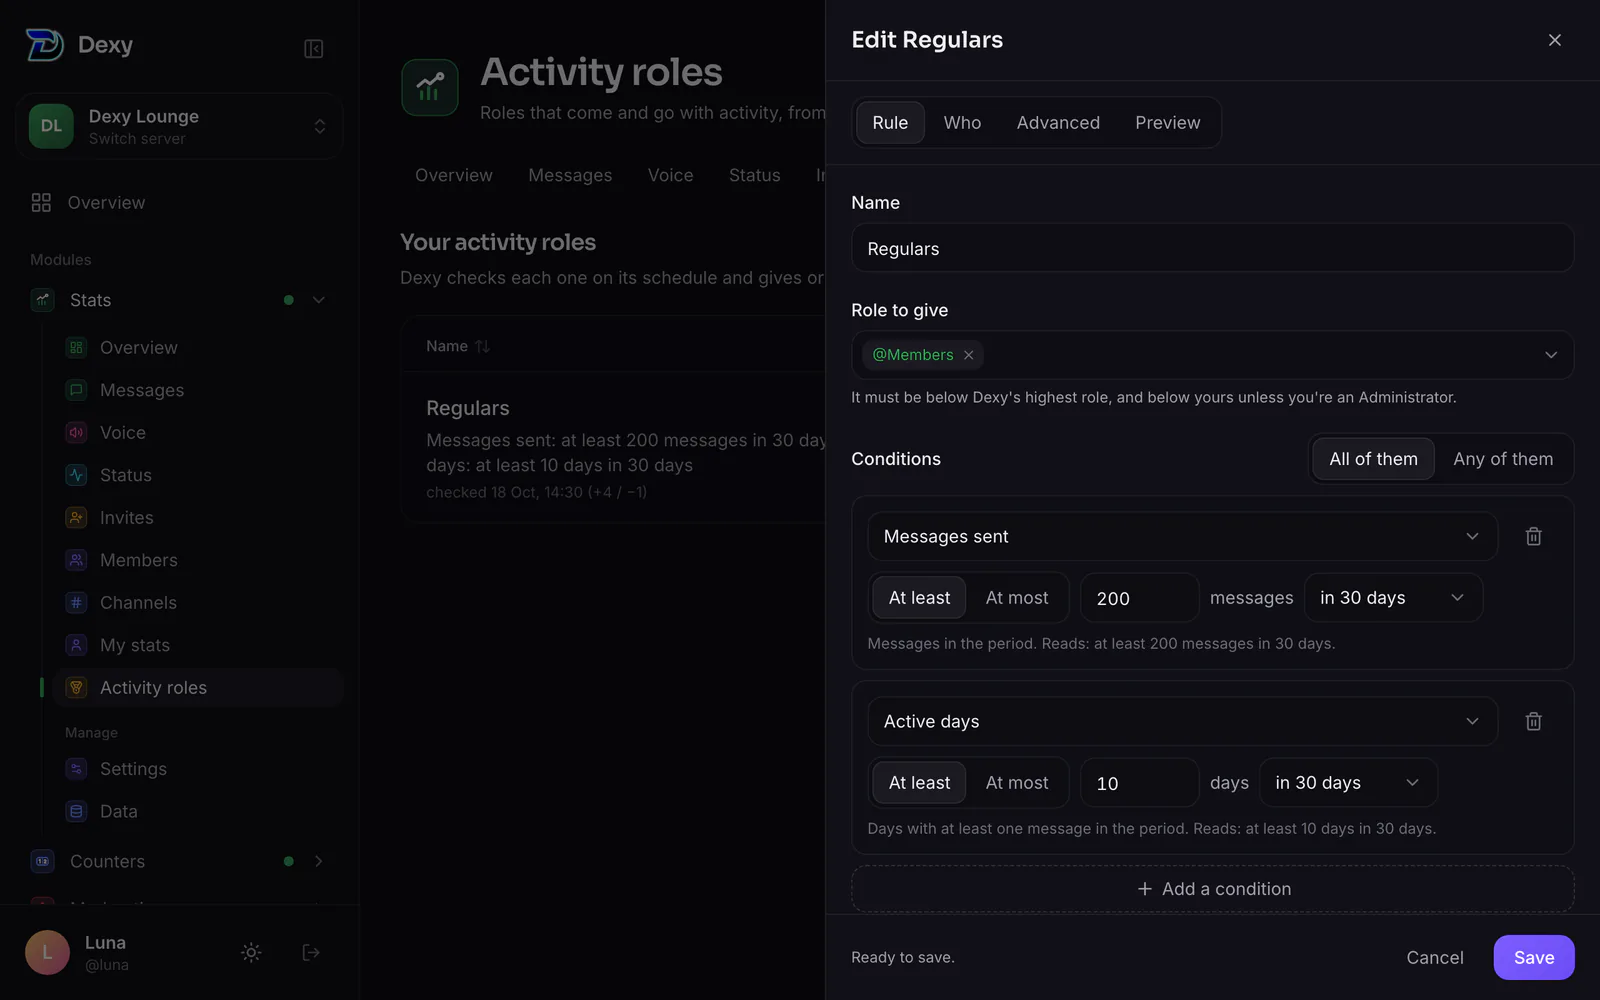Collapse the sidebar panel icon
Image resolution: width=1600 pixels, height=1000 pixels.
313,49
